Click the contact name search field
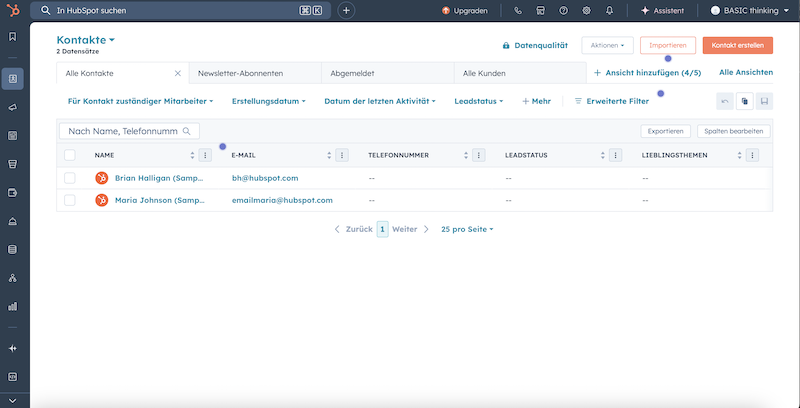Viewport: 800px width, 408px height. pos(123,131)
